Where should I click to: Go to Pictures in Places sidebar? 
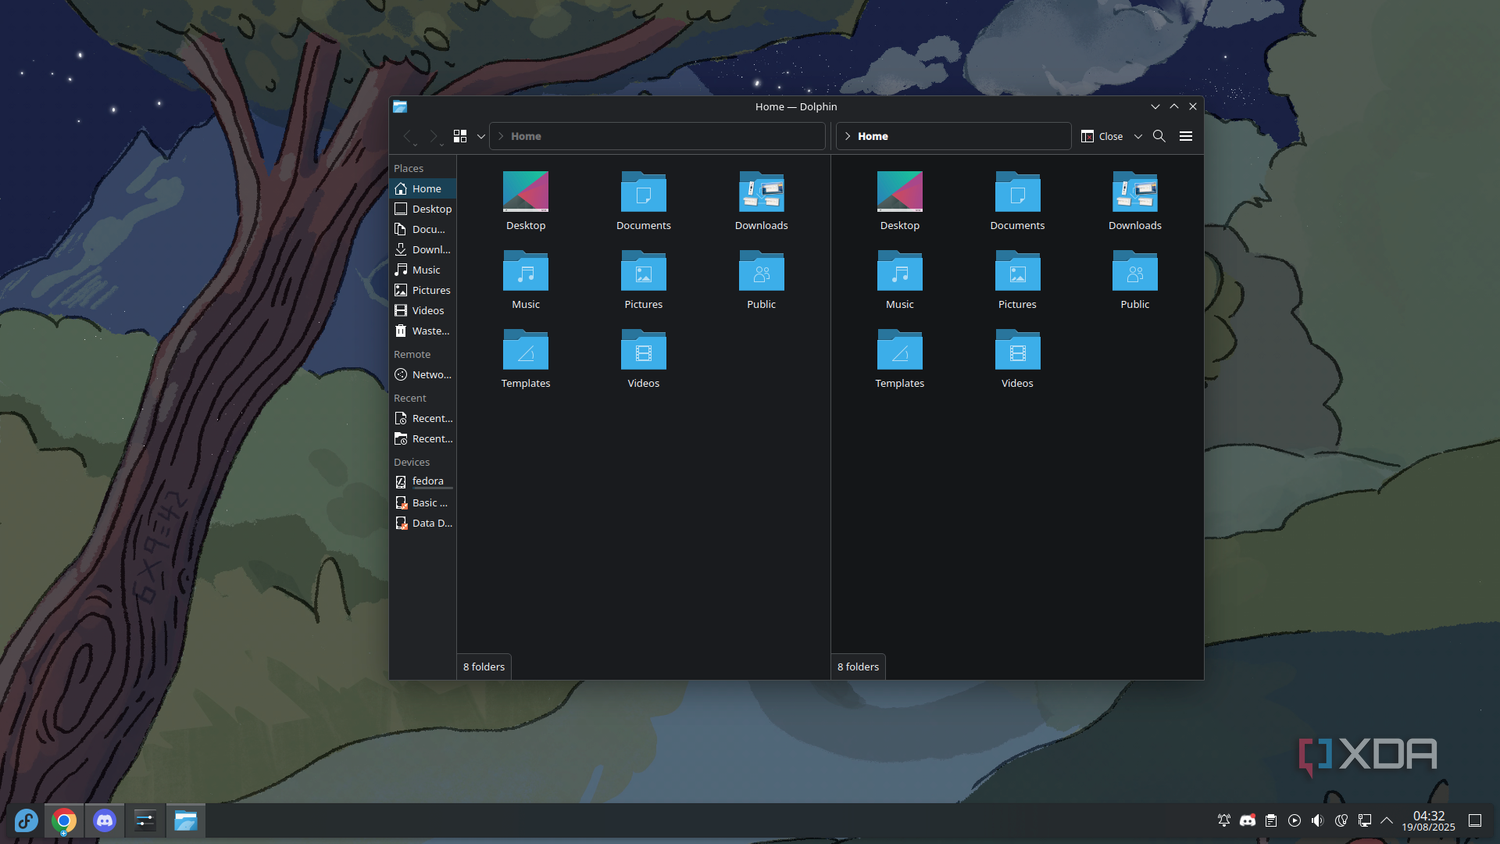[423, 290]
